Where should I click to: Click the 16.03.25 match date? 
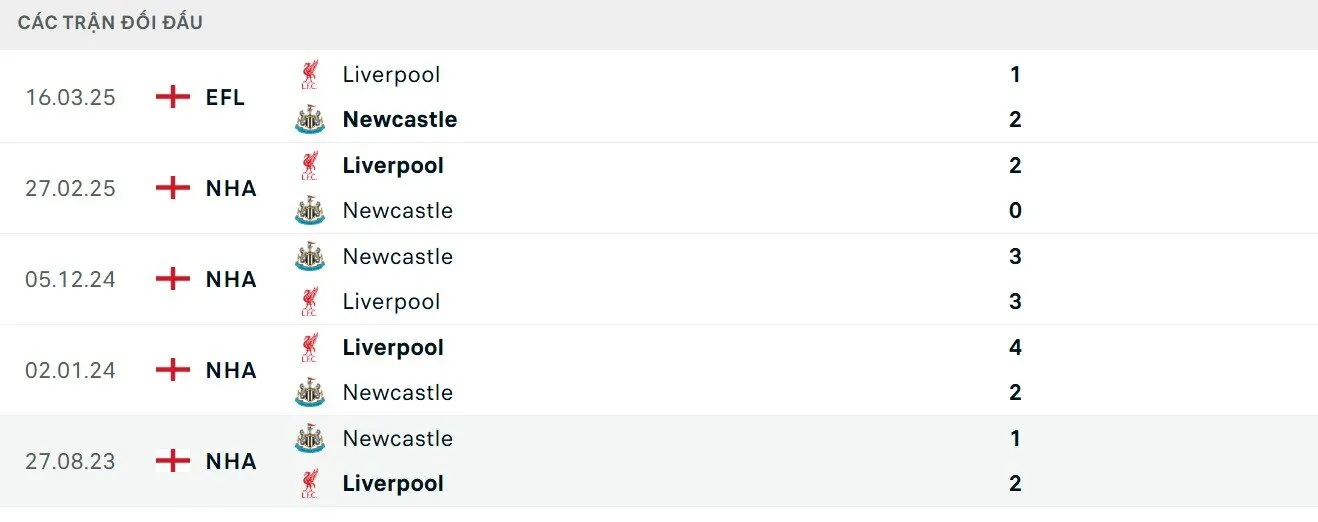[x=70, y=98]
